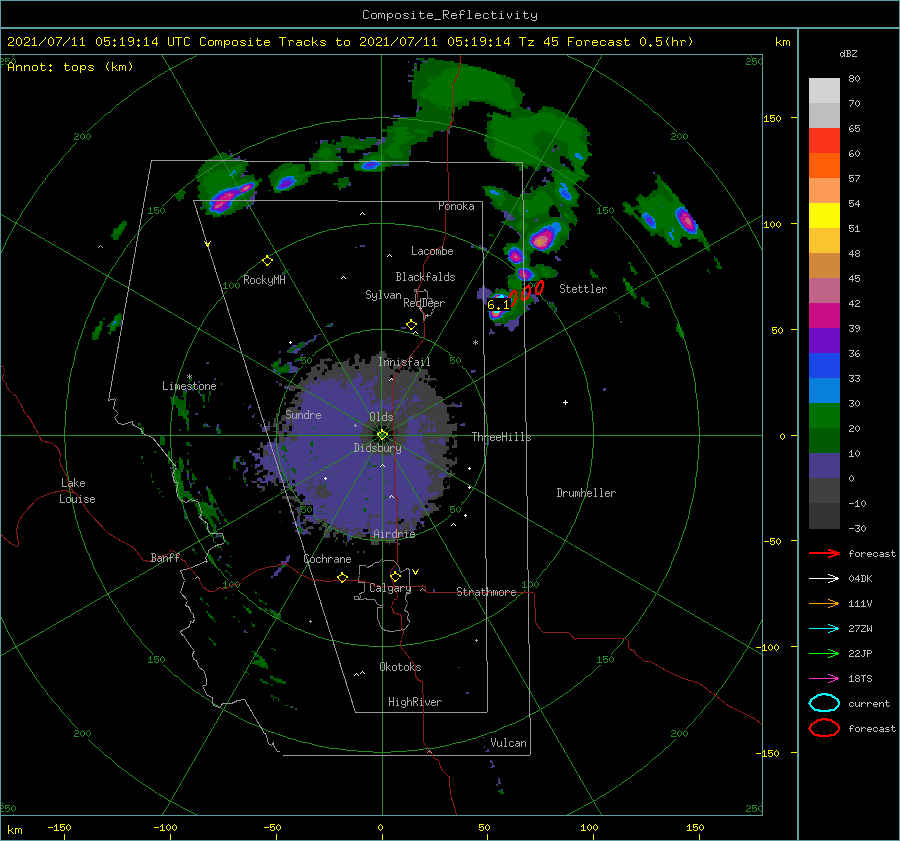The width and height of the screenshot is (900, 841).
Task: Click the white 04DK arrow in legend
Action: coord(824,579)
